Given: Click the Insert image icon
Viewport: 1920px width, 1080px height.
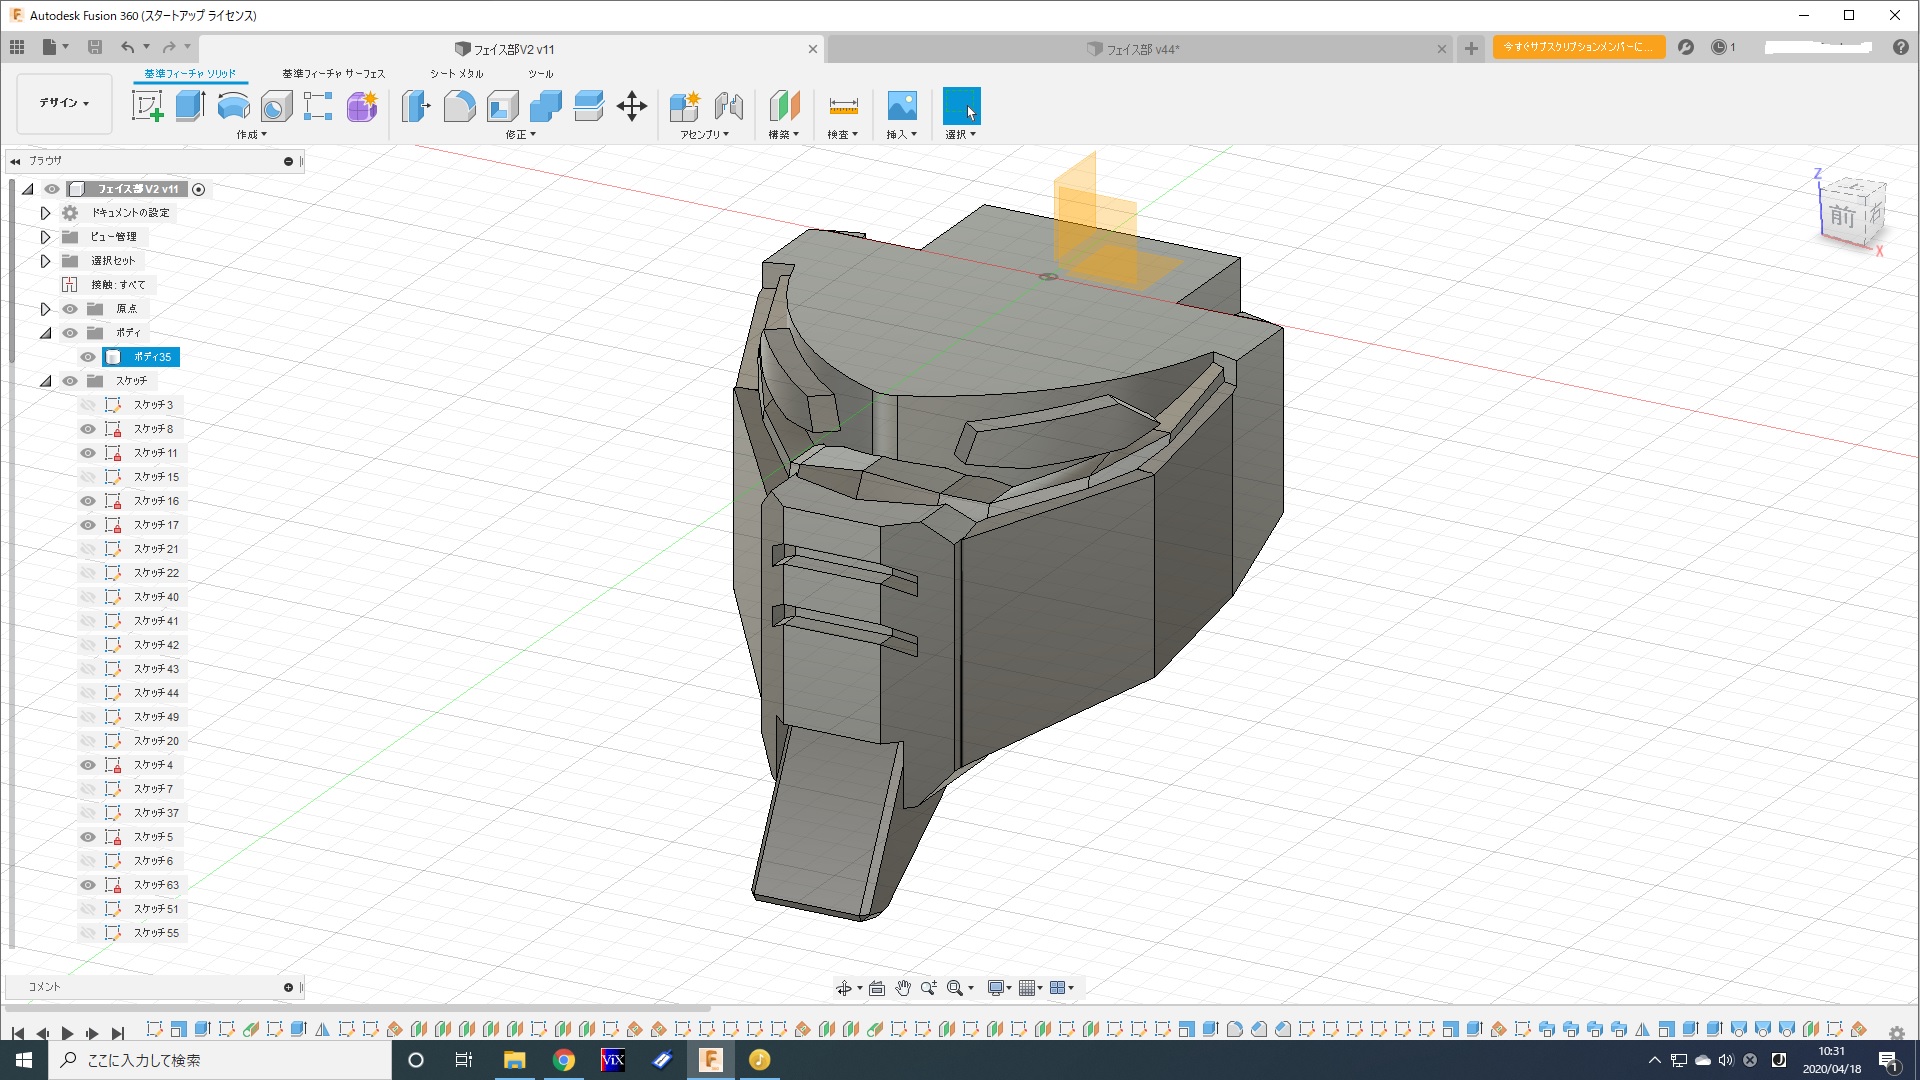Looking at the screenshot, I should click(x=901, y=106).
